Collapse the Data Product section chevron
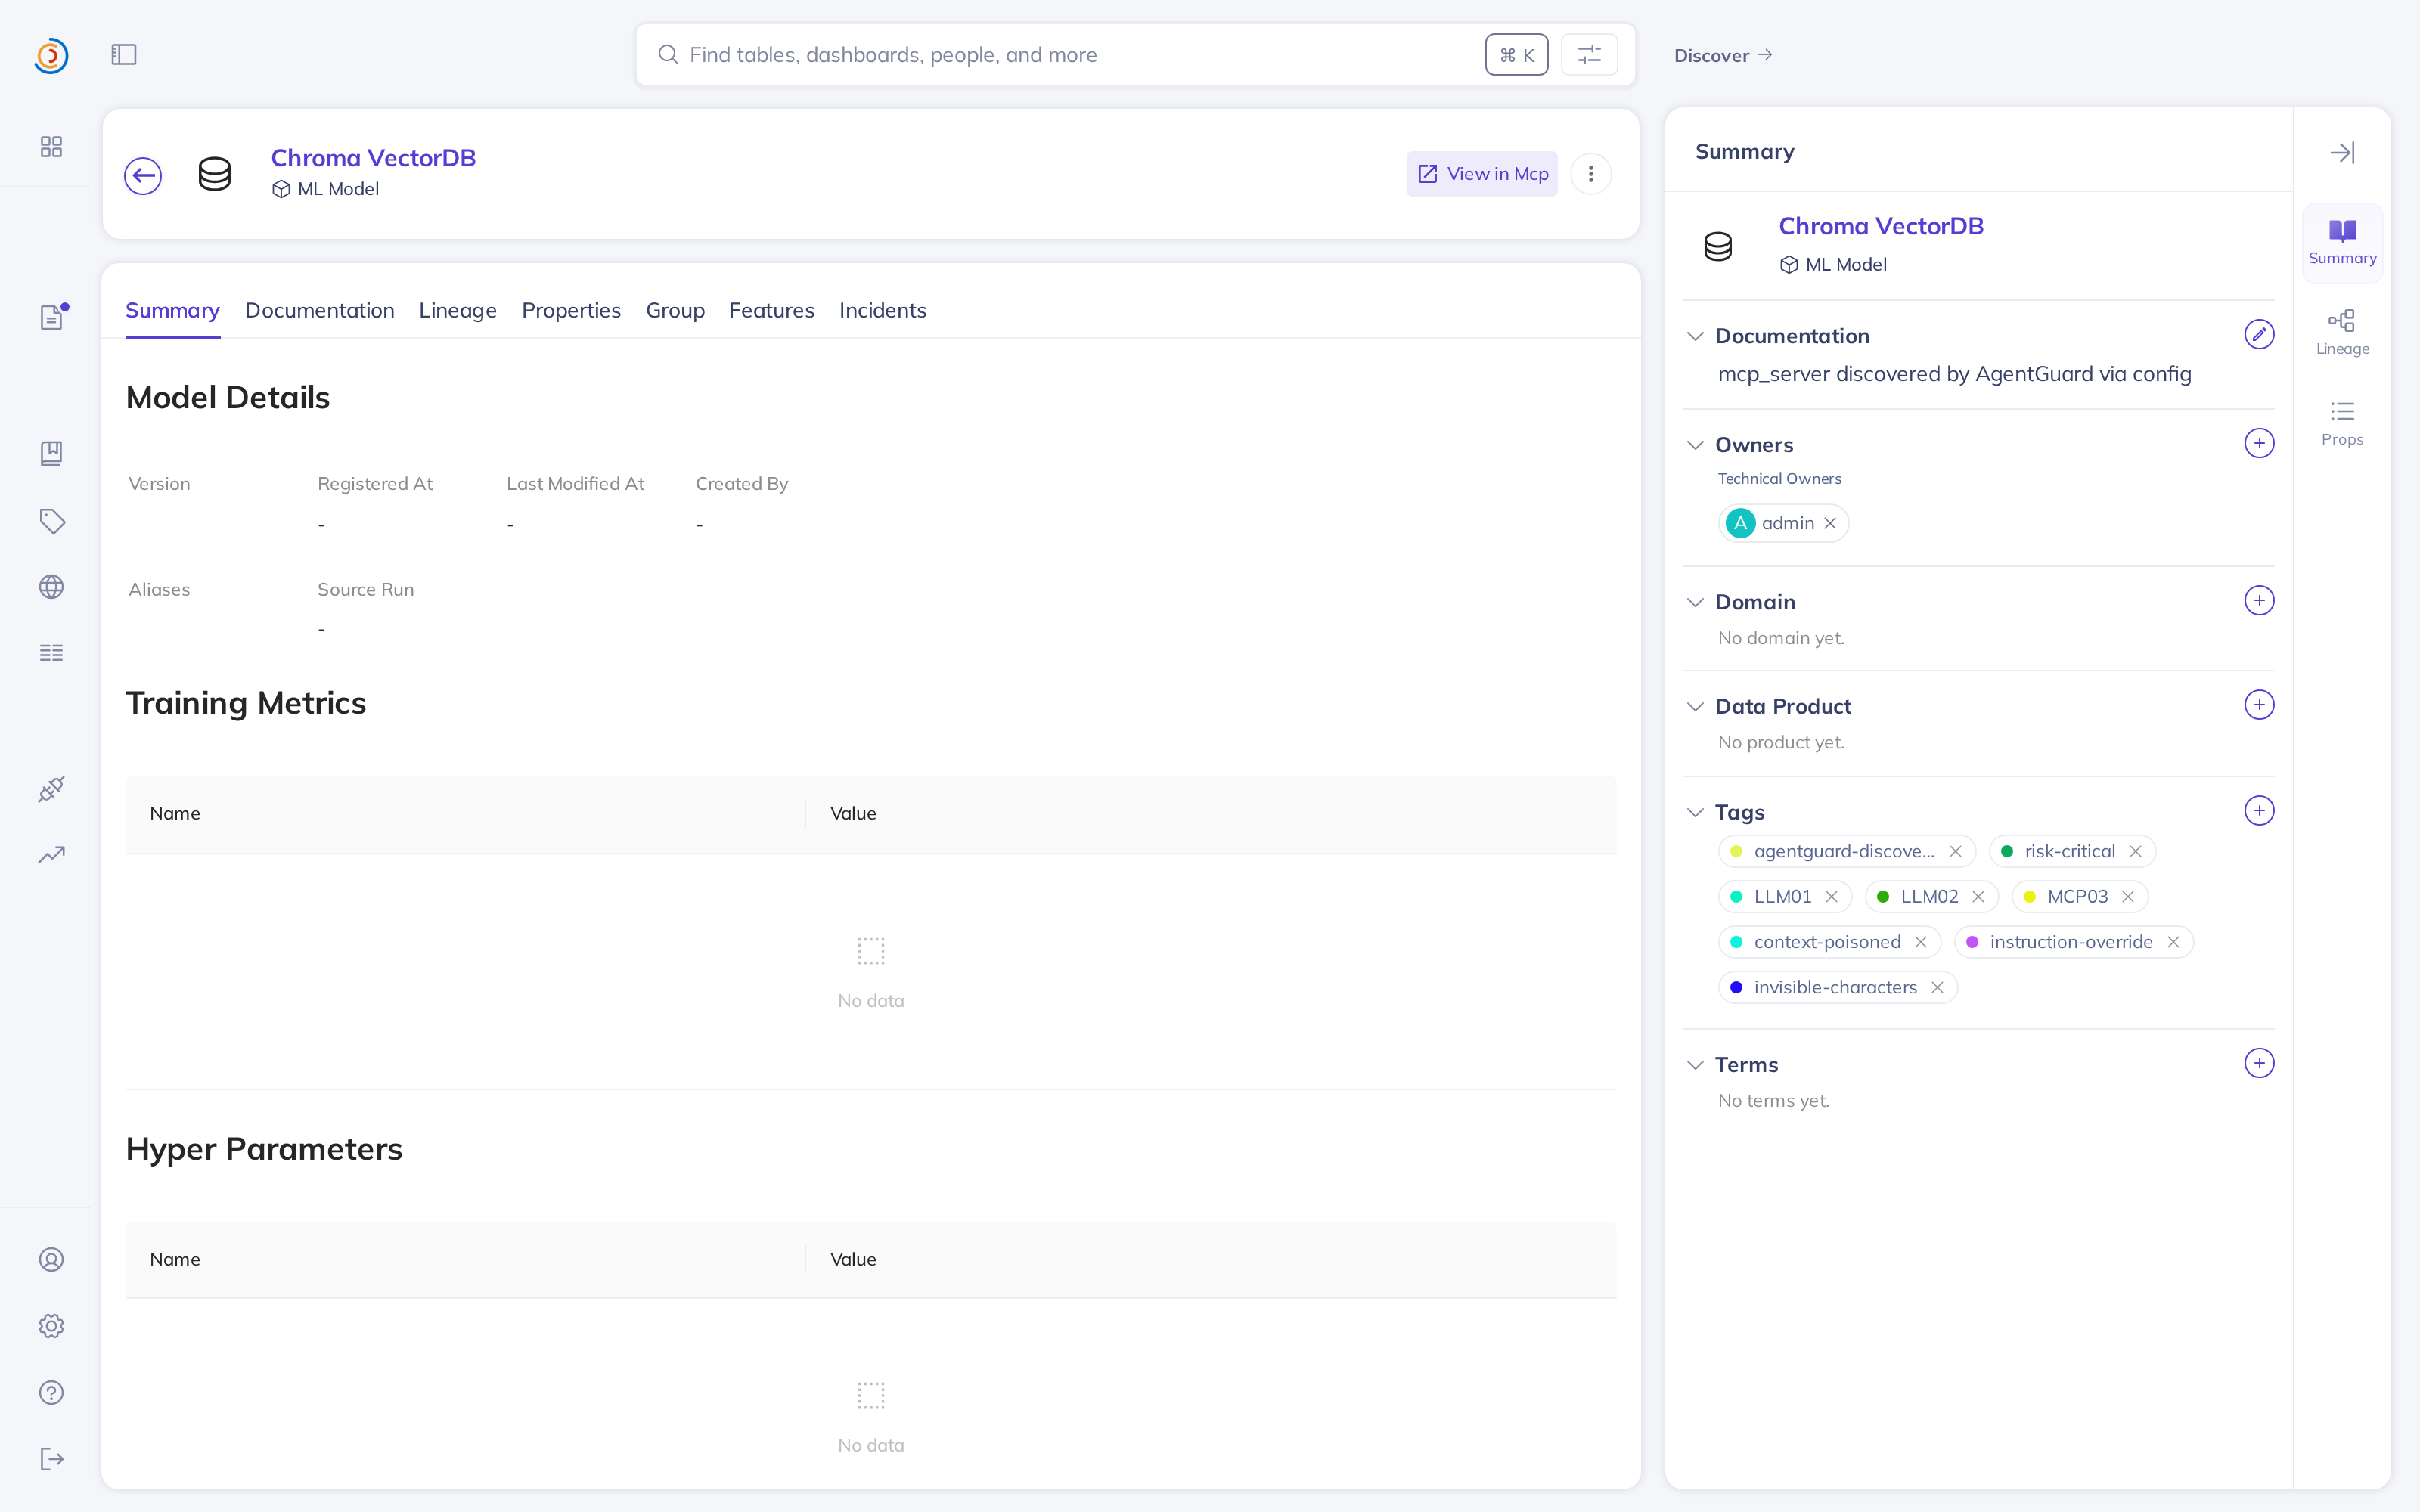The height and width of the screenshot is (1512, 2420). pos(1695,707)
